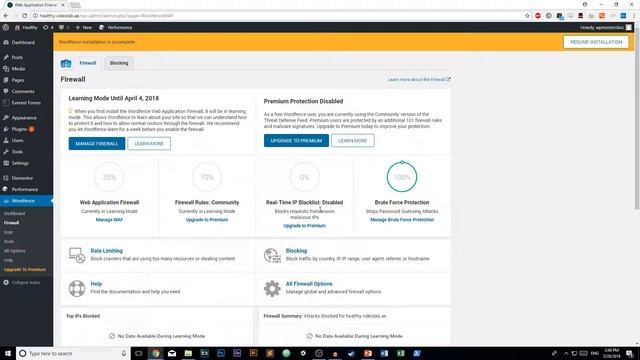Click Upgrade to Premium under Real-Time IP Blacklist
Image resolution: width=640 pixels, height=360 pixels.
[x=304, y=226]
